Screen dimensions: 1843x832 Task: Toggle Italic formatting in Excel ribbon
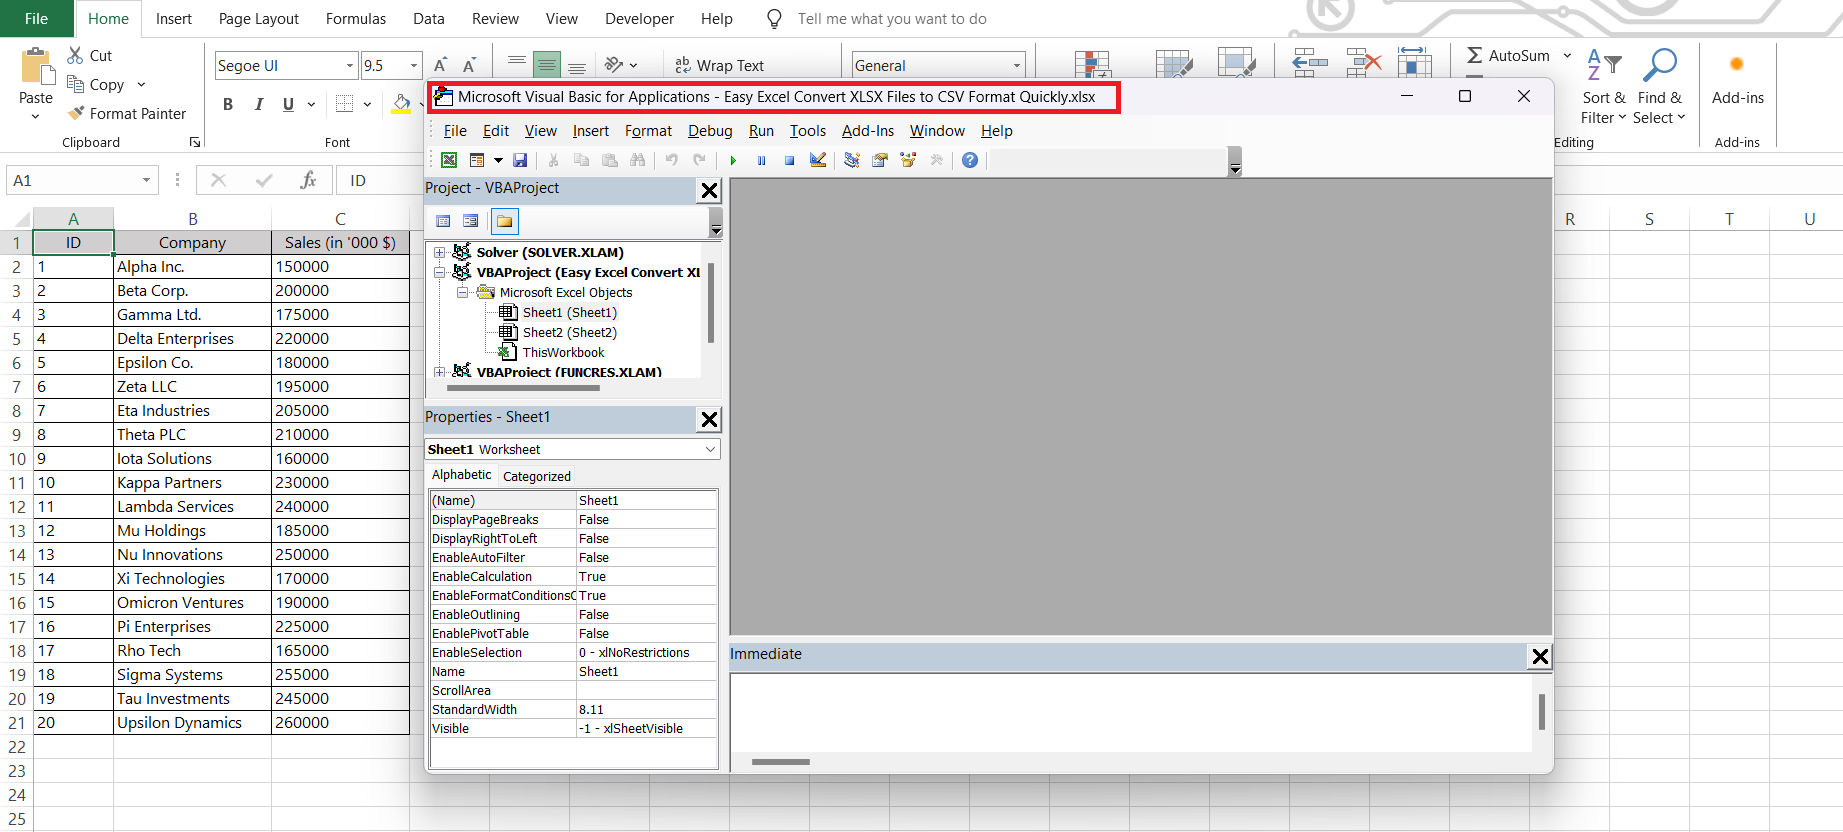[x=259, y=104]
